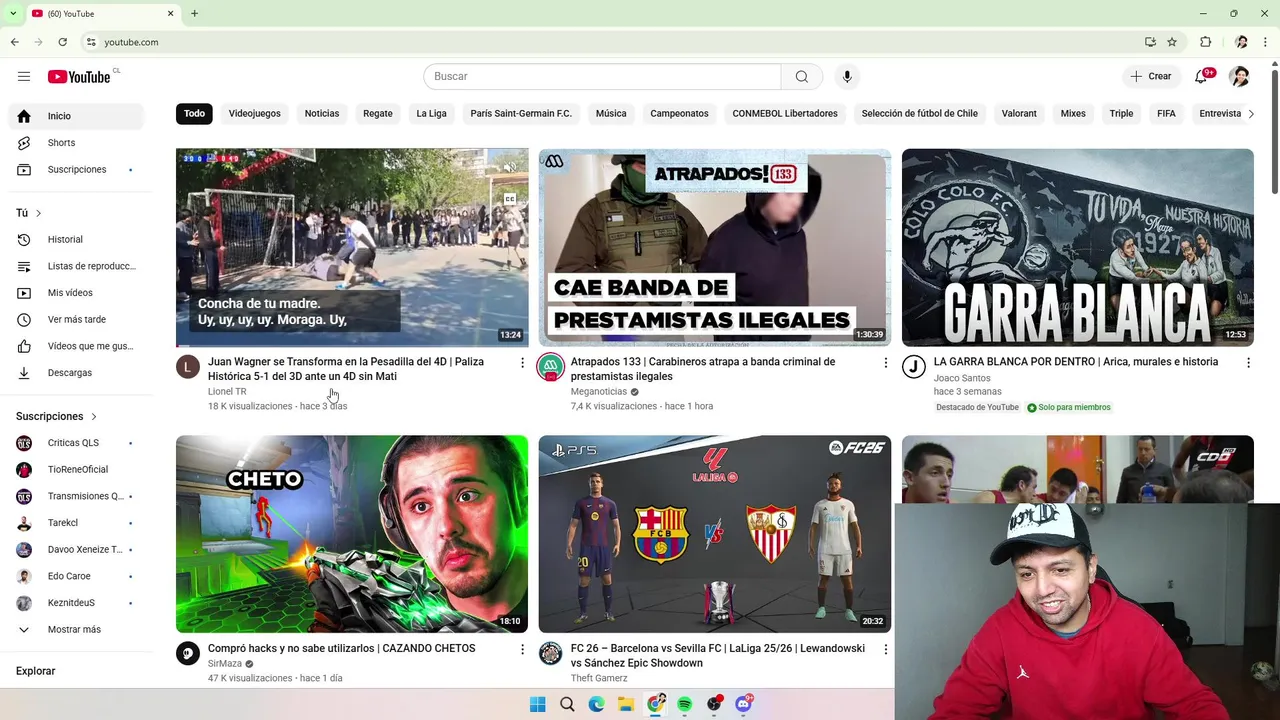Expand Mostrar más subscriptions
Viewport: 1280px width, 720px height.
(75, 630)
